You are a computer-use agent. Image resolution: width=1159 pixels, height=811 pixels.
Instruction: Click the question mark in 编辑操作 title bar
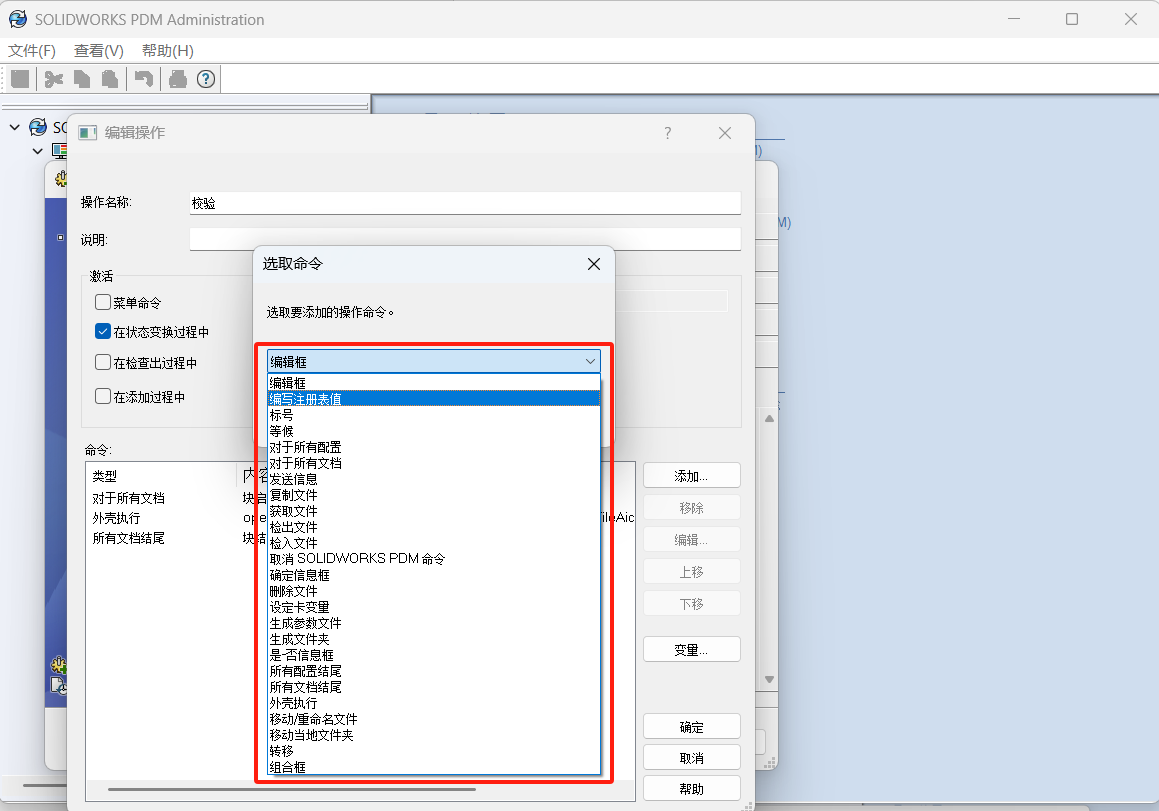[667, 133]
